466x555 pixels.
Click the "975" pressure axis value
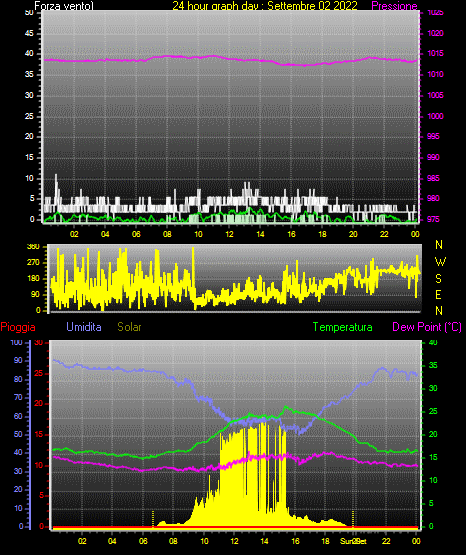pyautogui.click(x=433, y=219)
